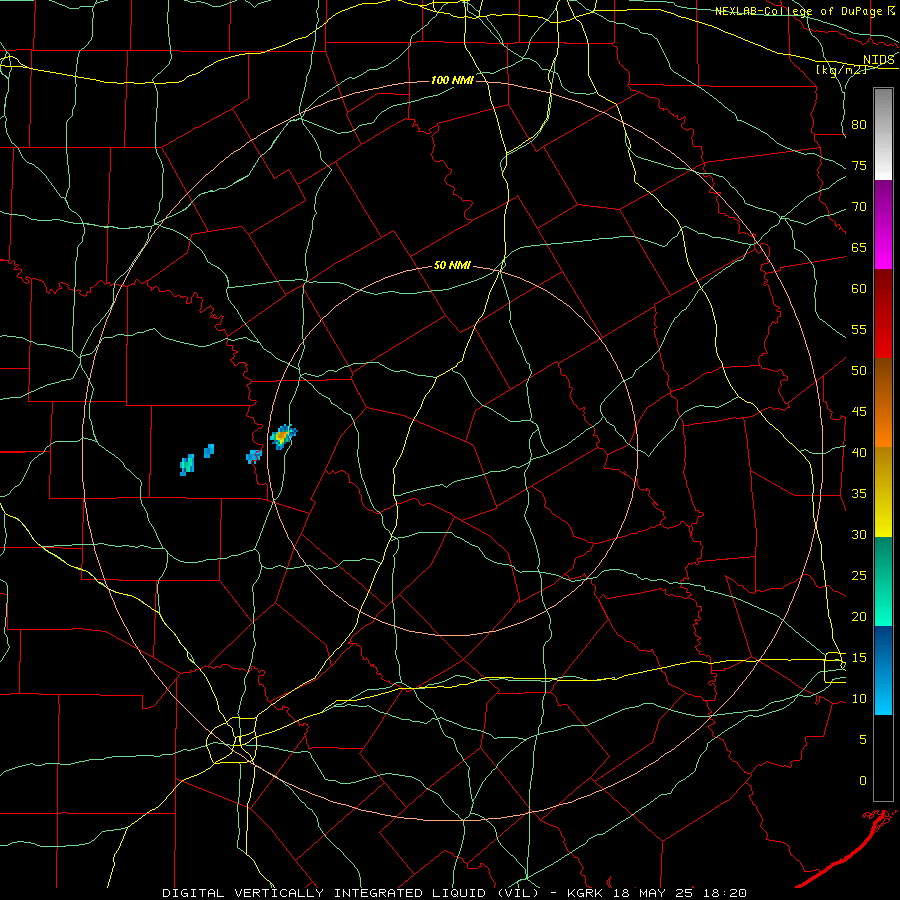Click the 40 value on the color scale
Screen dimensions: 900x900
[859, 453]
